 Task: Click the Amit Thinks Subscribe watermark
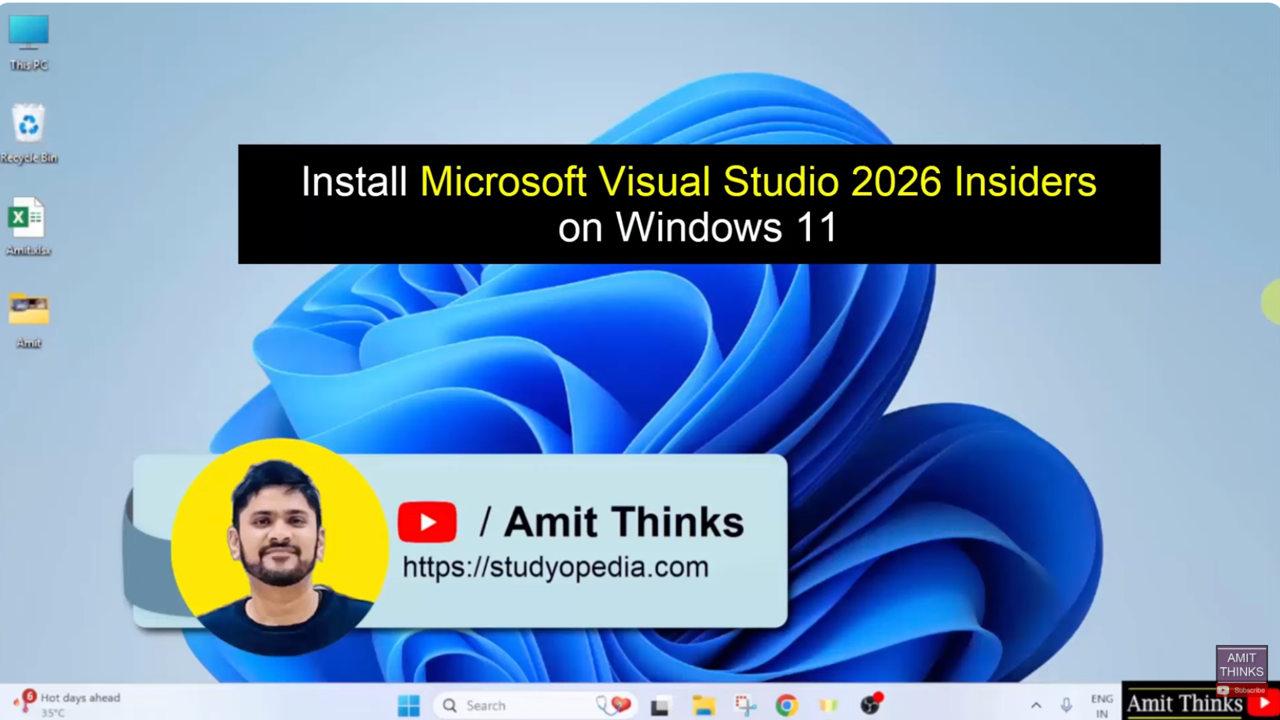(1241, 672)
